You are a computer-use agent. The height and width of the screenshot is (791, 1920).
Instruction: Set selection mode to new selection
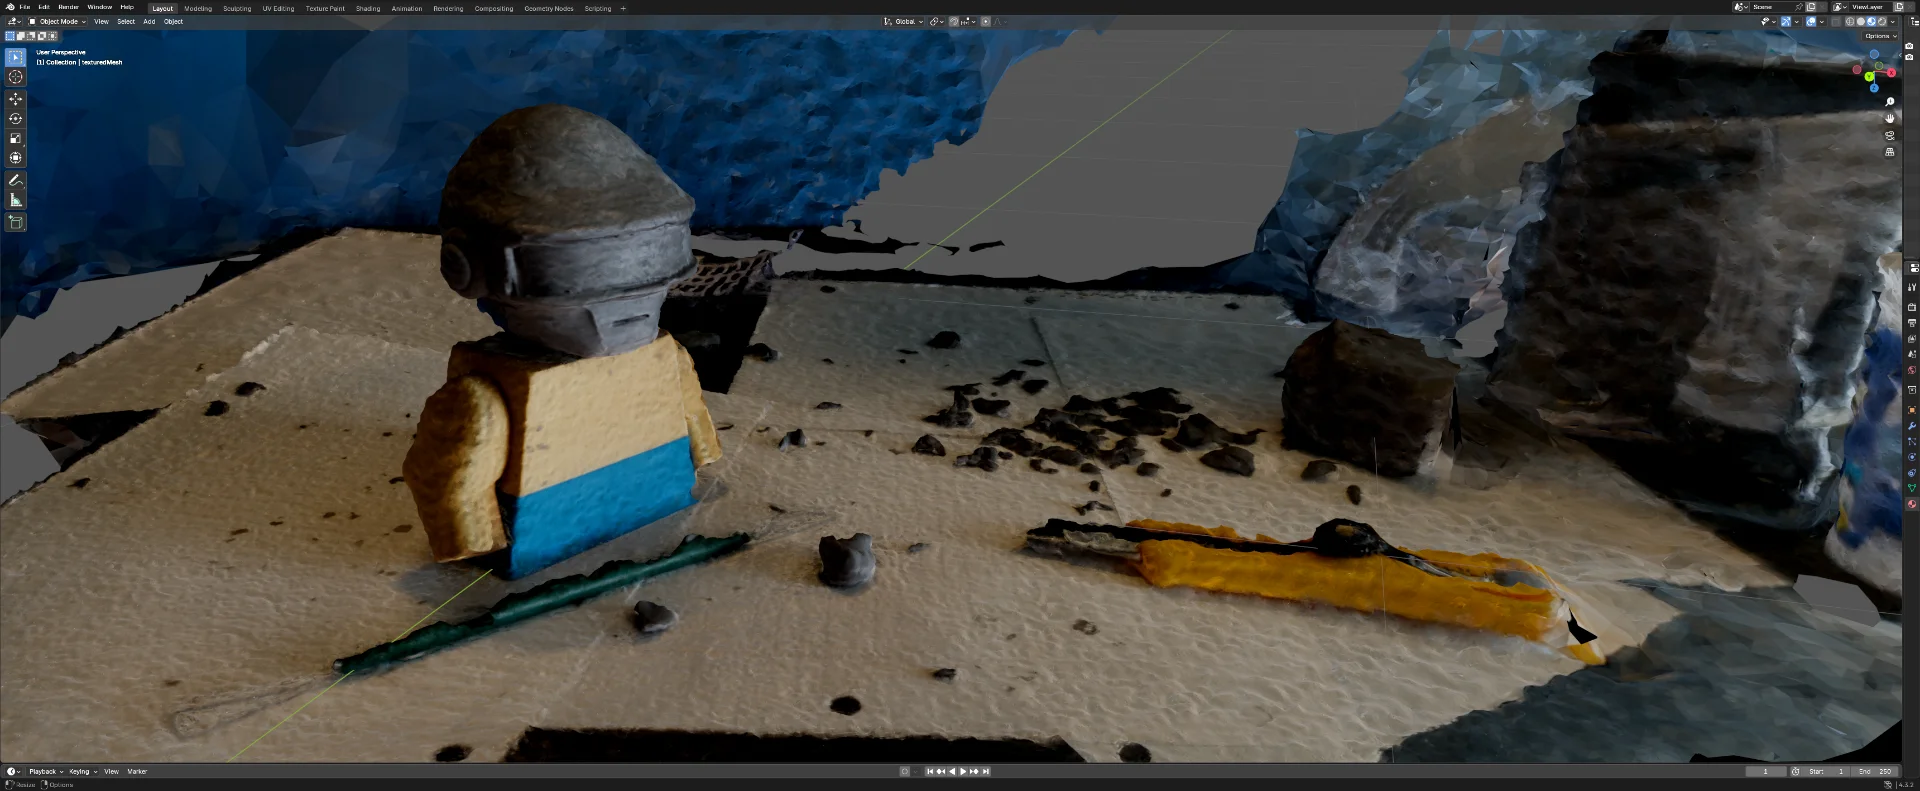pyautogui.click(x=10, y=36)
